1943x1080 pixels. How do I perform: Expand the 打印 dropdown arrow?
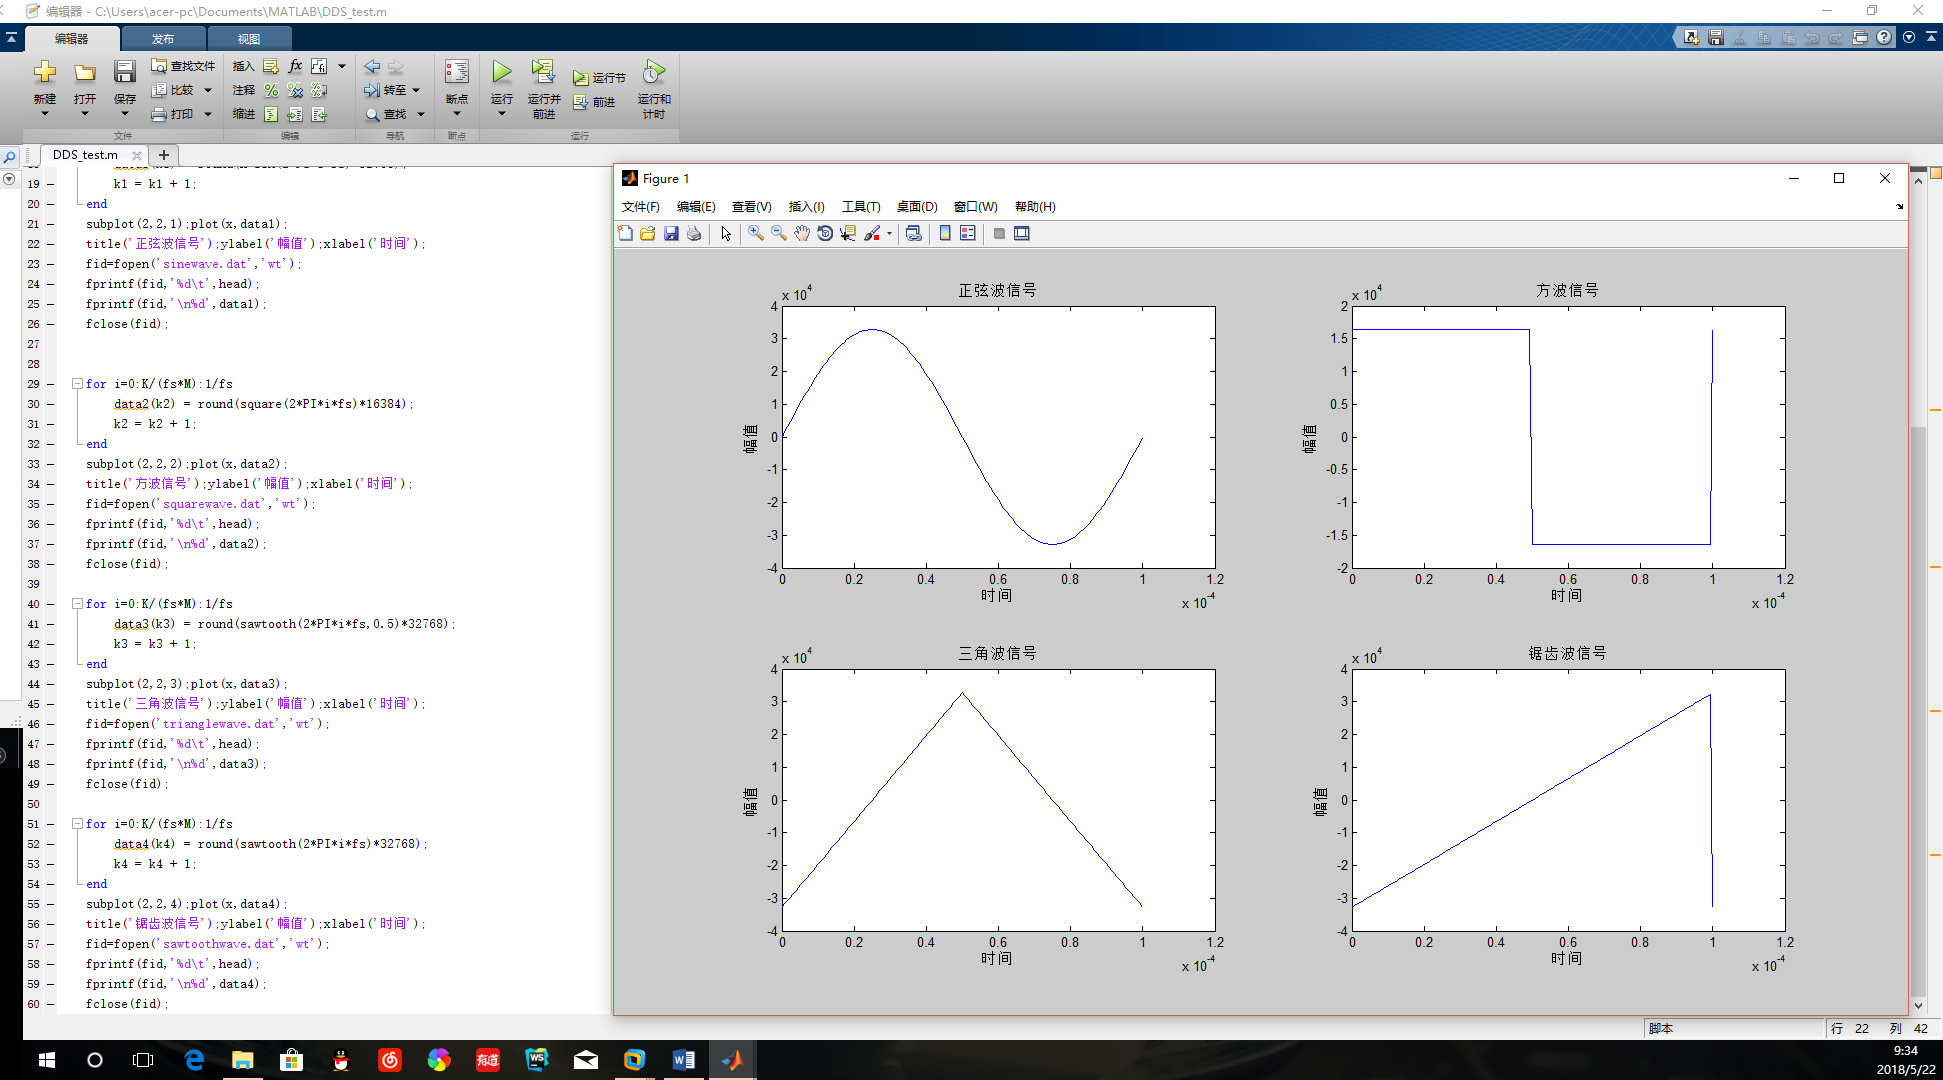pos(208,114)
